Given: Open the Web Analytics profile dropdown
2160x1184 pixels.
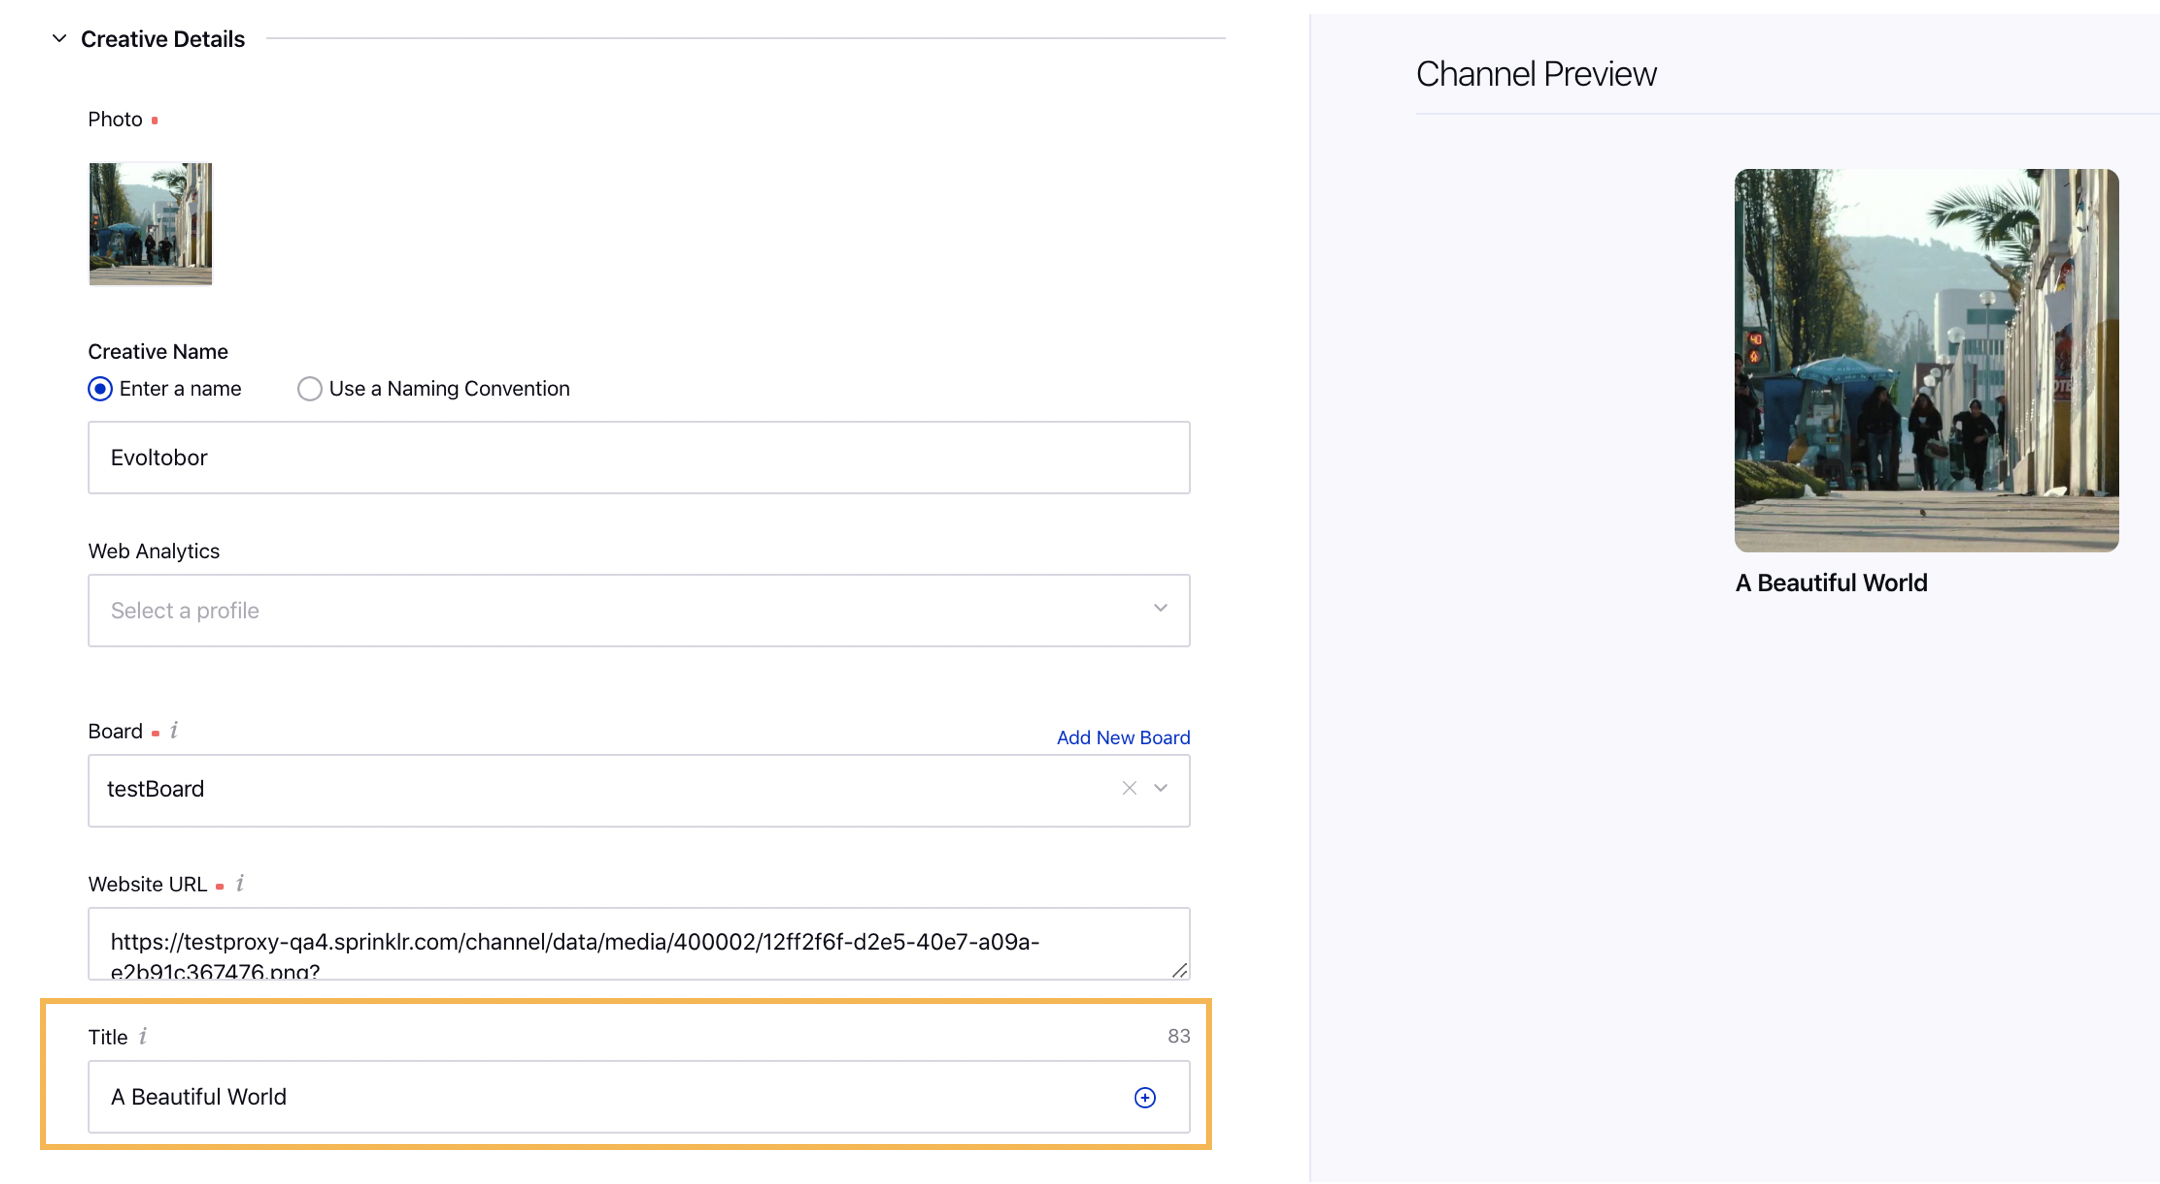Looking at the screenshot, I should pyautogui.click(x=1159, y=608).
